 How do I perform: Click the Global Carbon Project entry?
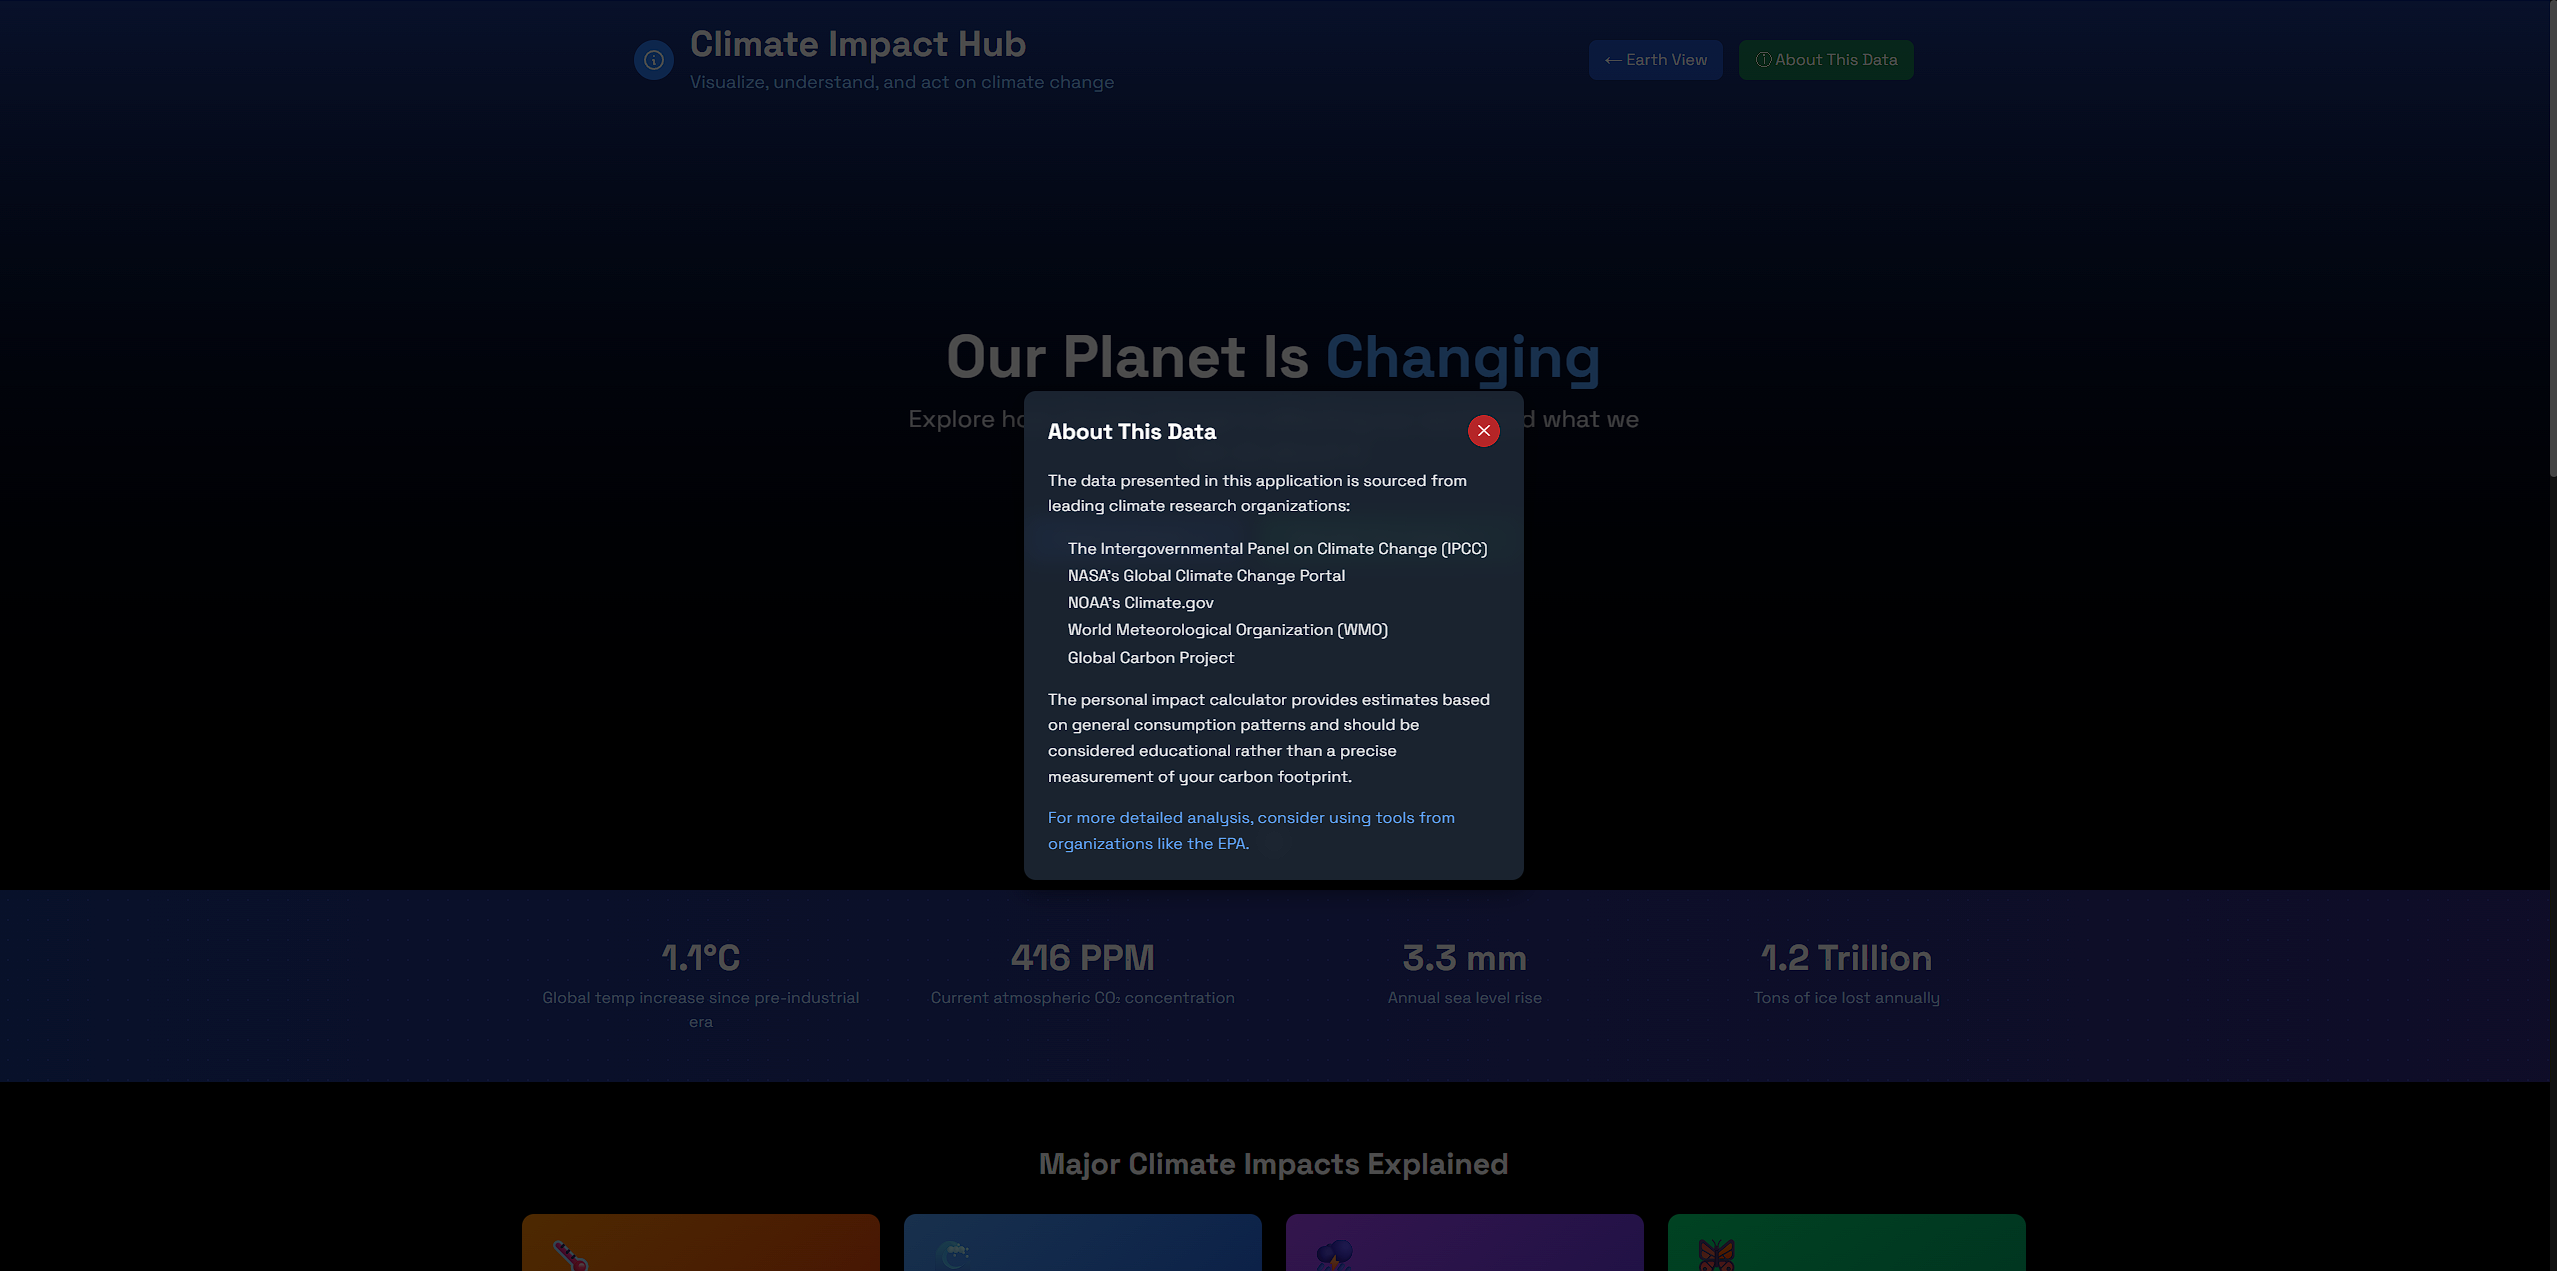tap(1150, 657)
